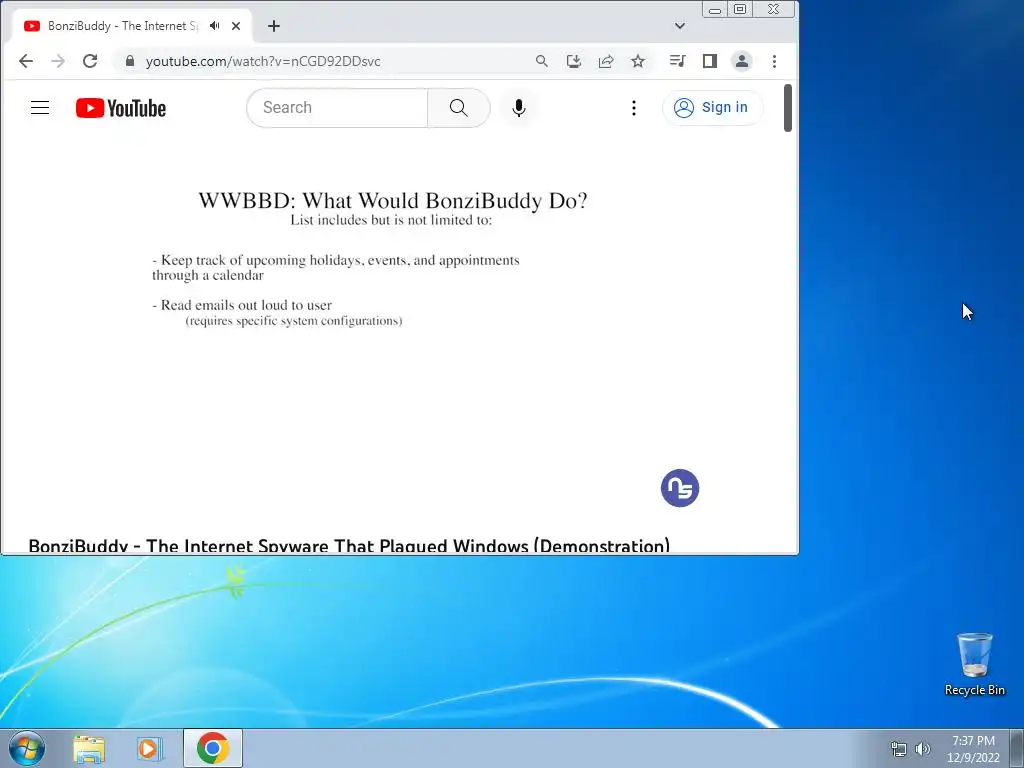Screen dimensions: 1024x768
Task: Go back using Chrome's back arrow
Action: (25, 61)
